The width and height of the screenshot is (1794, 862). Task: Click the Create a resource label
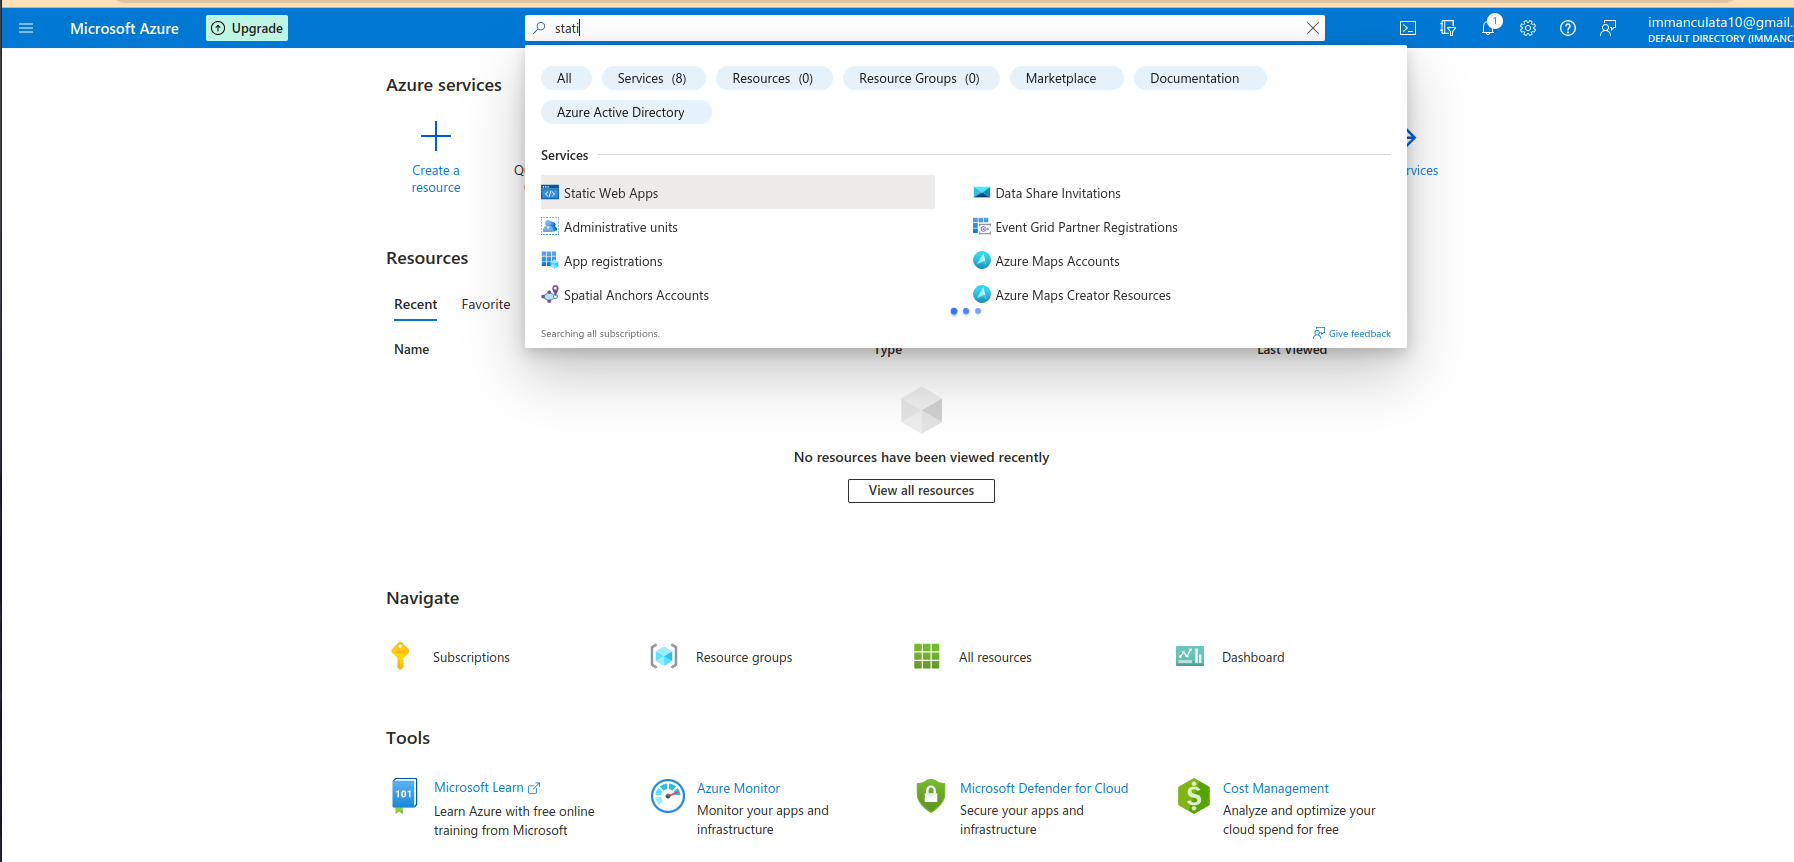[x=436, y=179]
